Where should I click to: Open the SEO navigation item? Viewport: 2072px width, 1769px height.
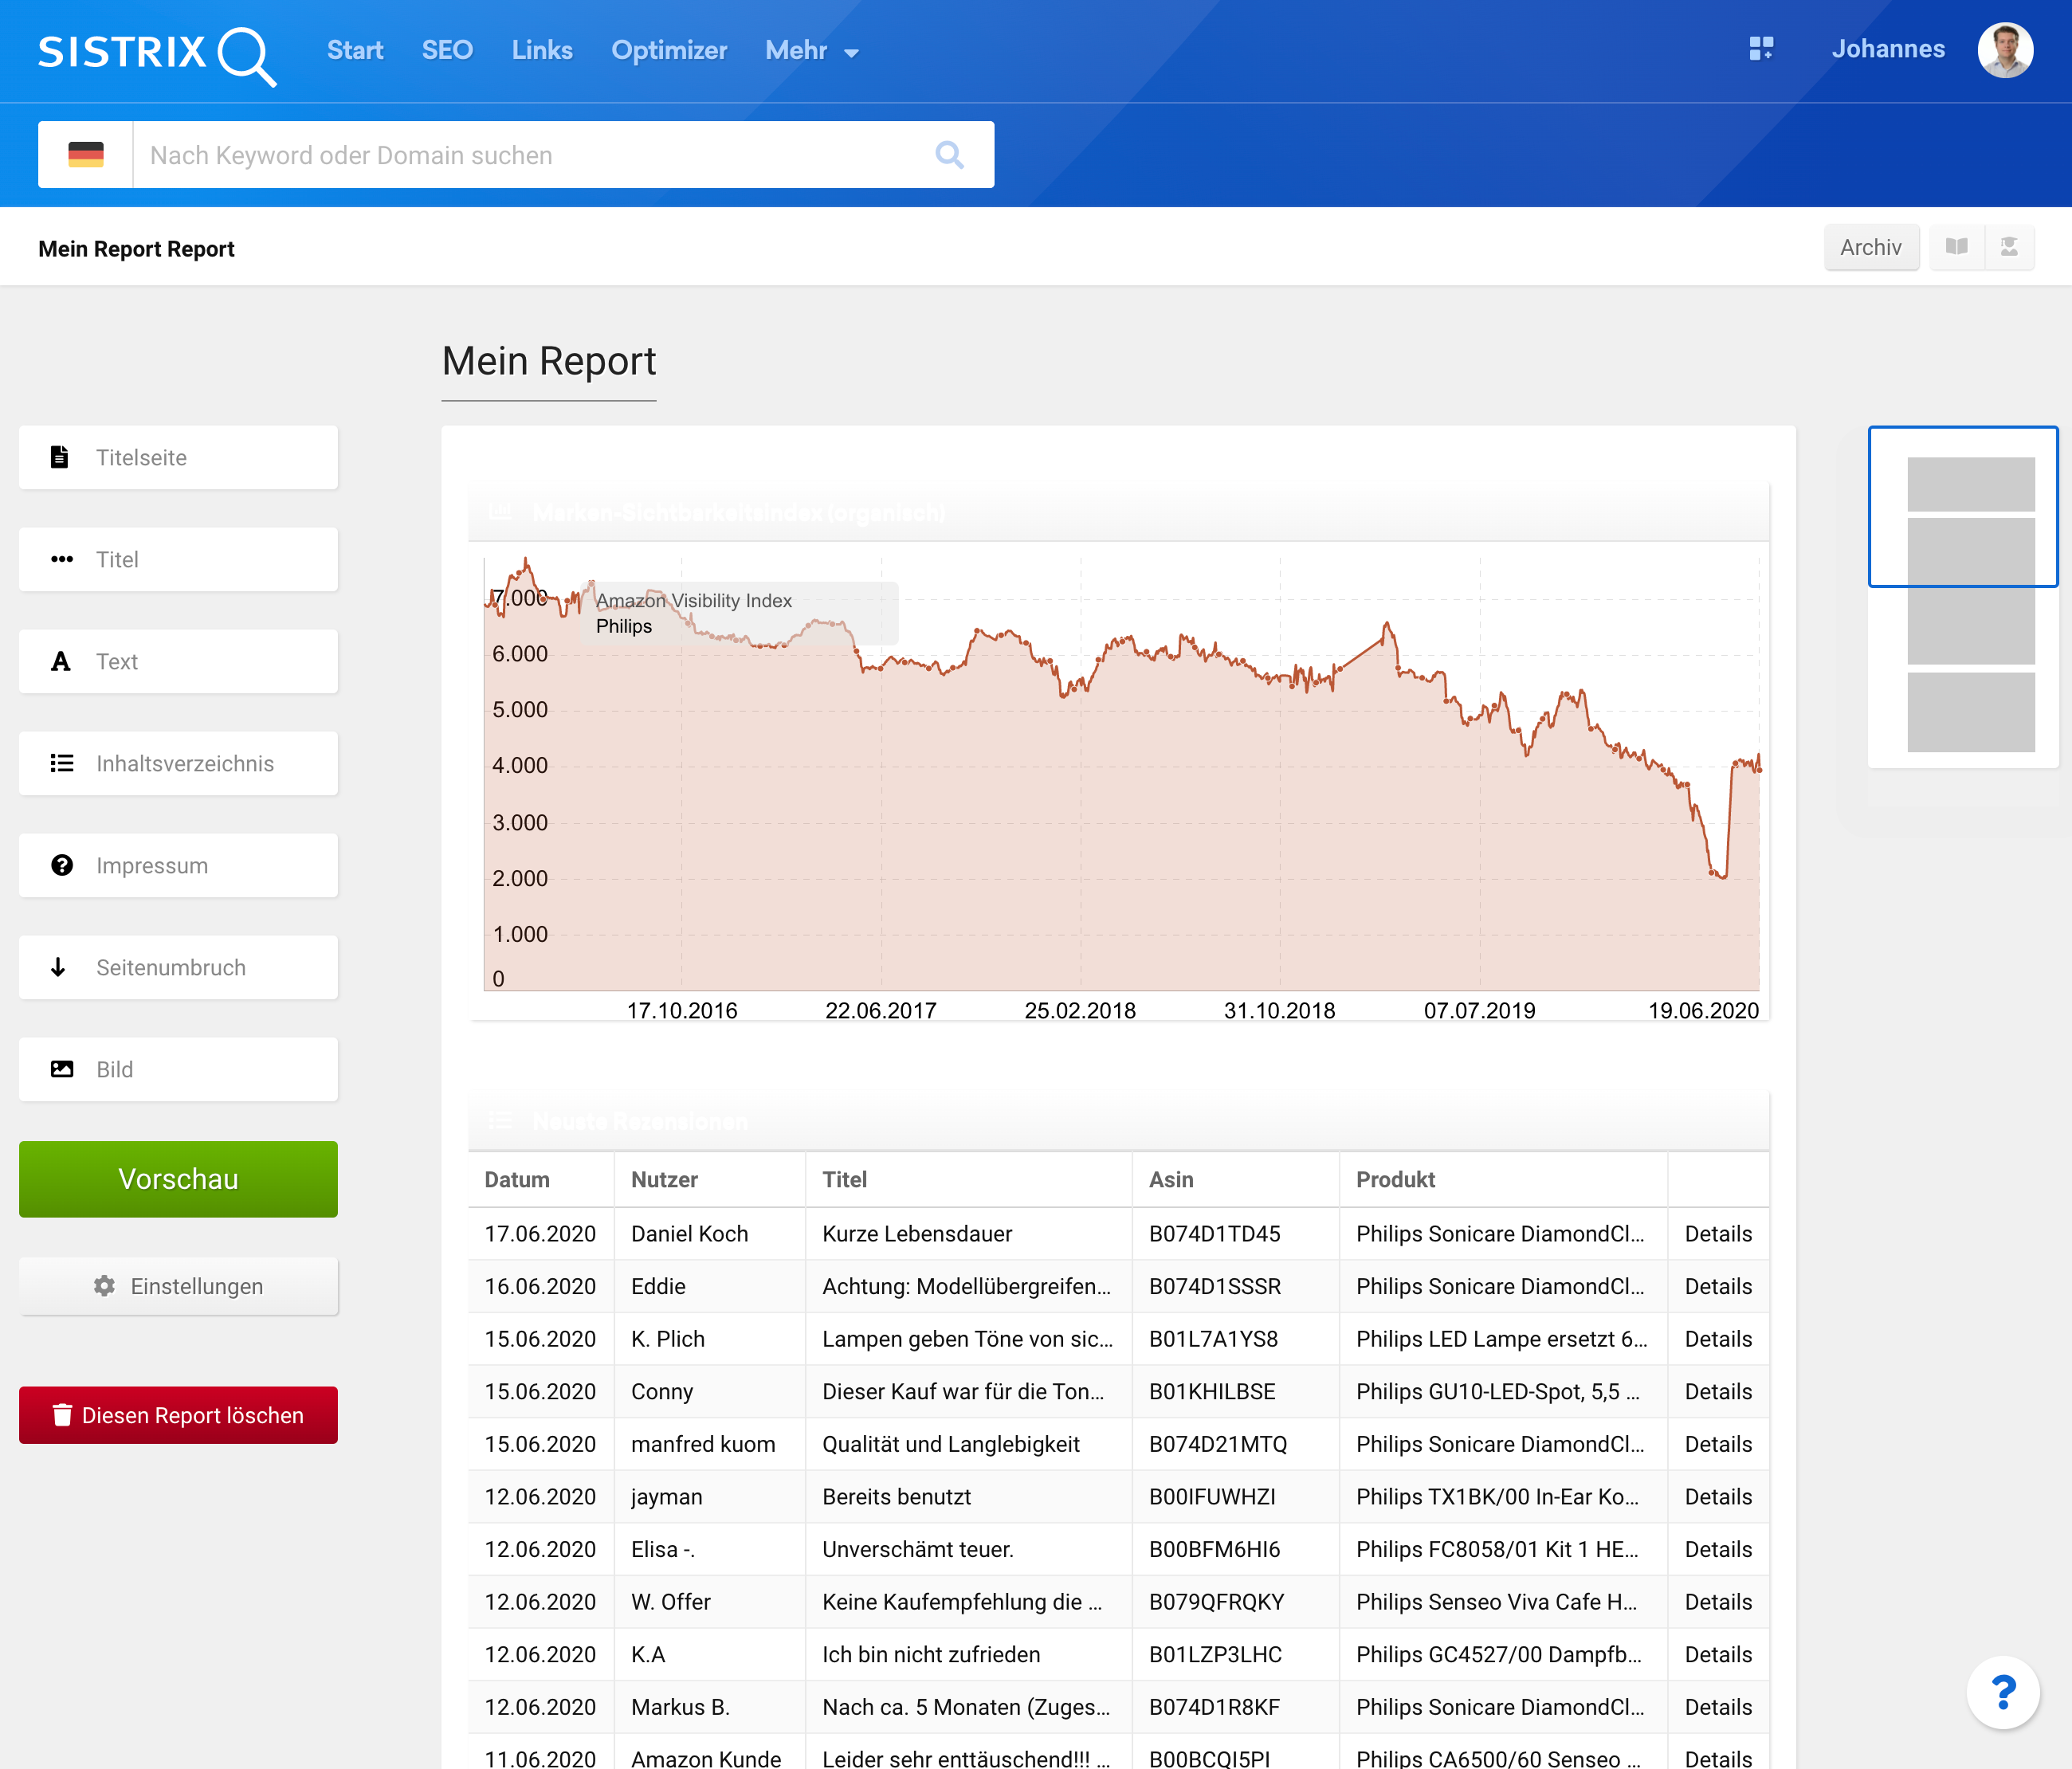pyautogui.click(x=447, y=51)
